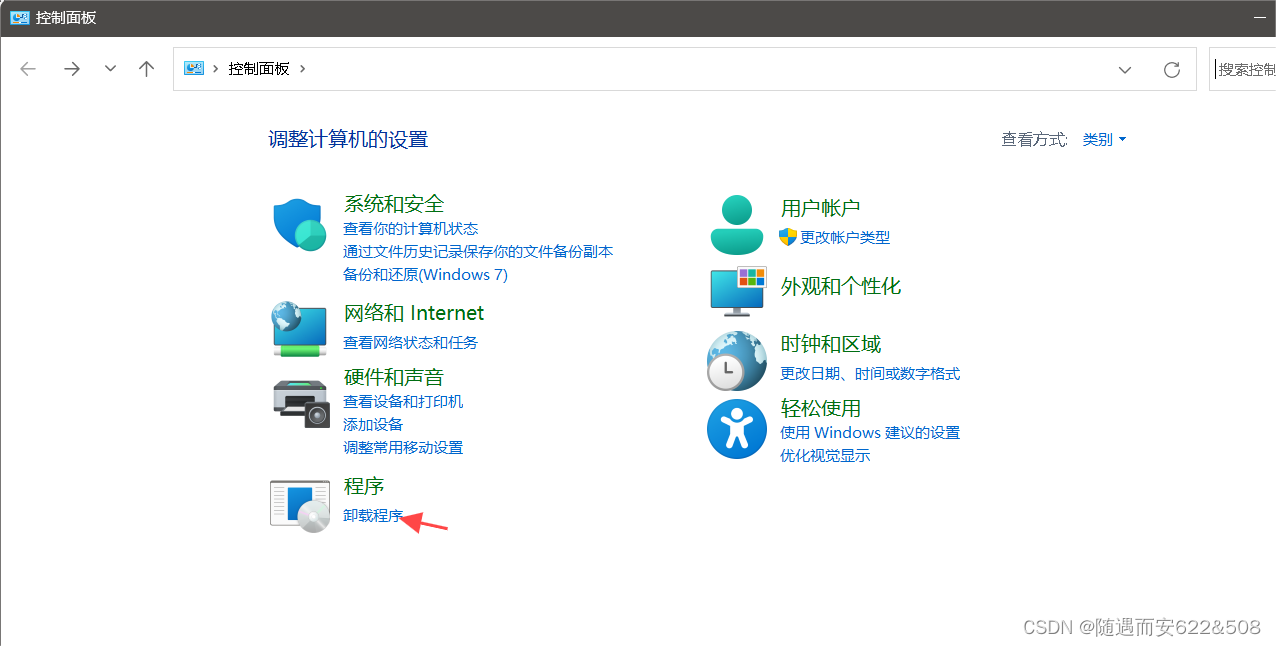Open 调整常用移动设置 link
The width and height of the screenshot is (1276, 646).
click(403, 448)
